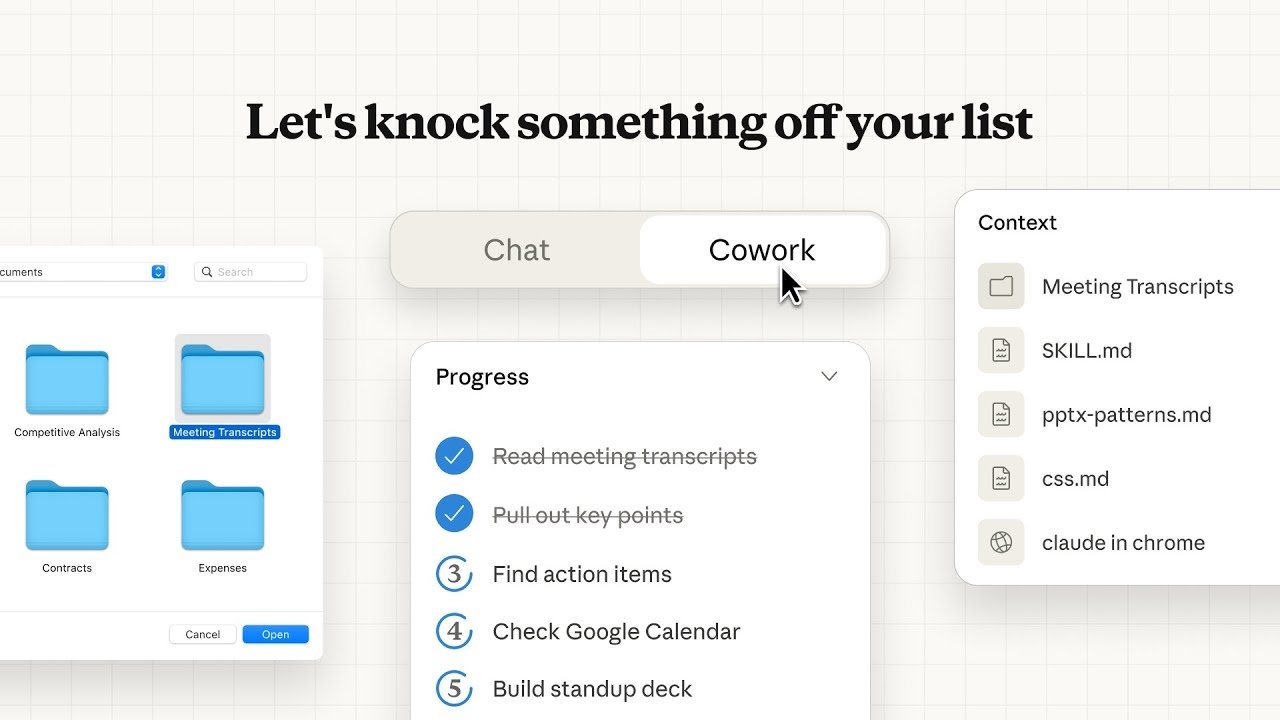
Task: Switch to the Chat tab
Action: [516, 250]
